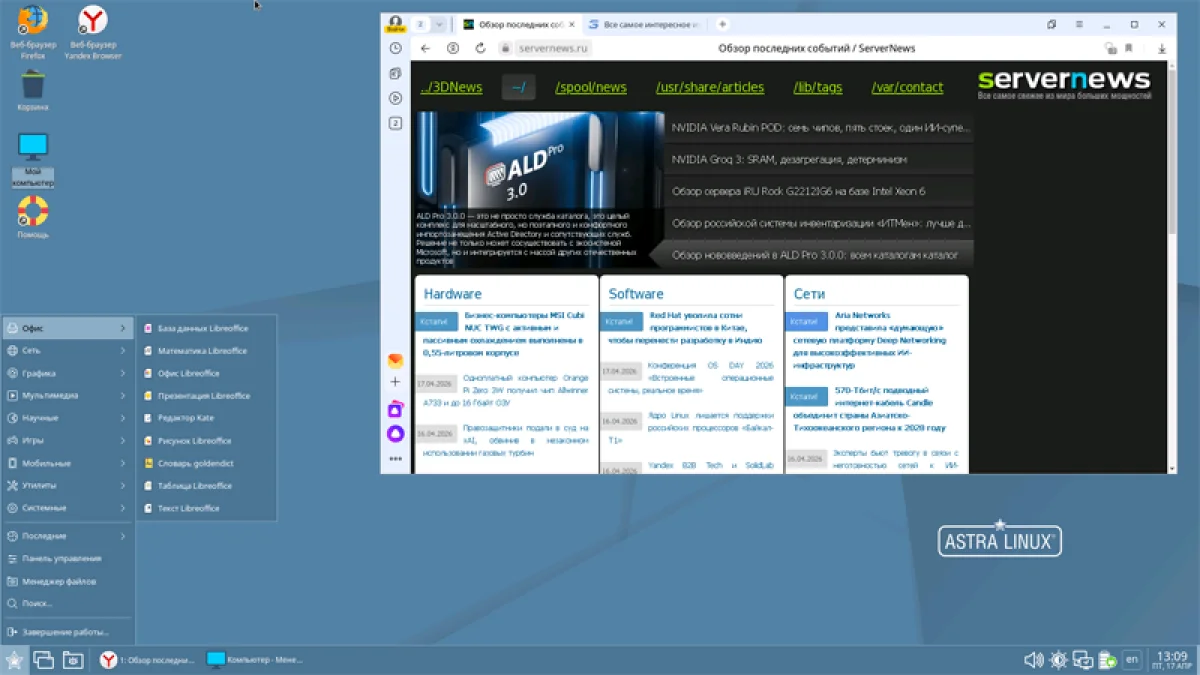Open the /spool/news link on ServerNews
The height and width of the screenshot is (675, 1200).
[590, 87]
